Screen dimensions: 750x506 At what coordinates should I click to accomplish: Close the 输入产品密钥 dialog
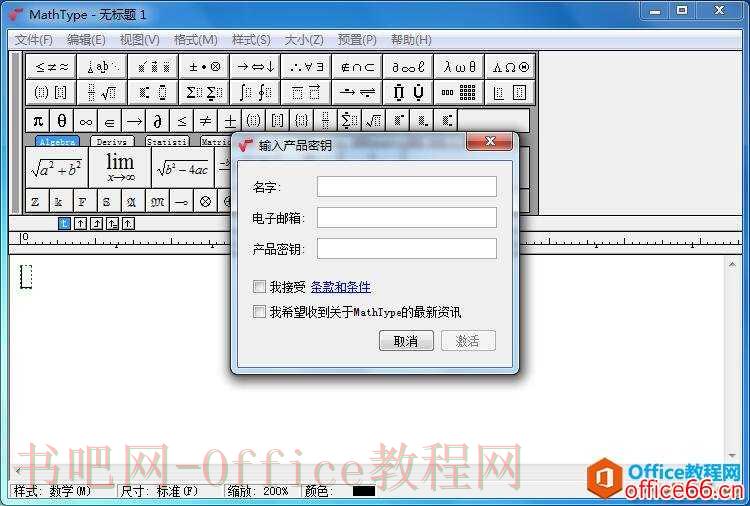point(489,141)
